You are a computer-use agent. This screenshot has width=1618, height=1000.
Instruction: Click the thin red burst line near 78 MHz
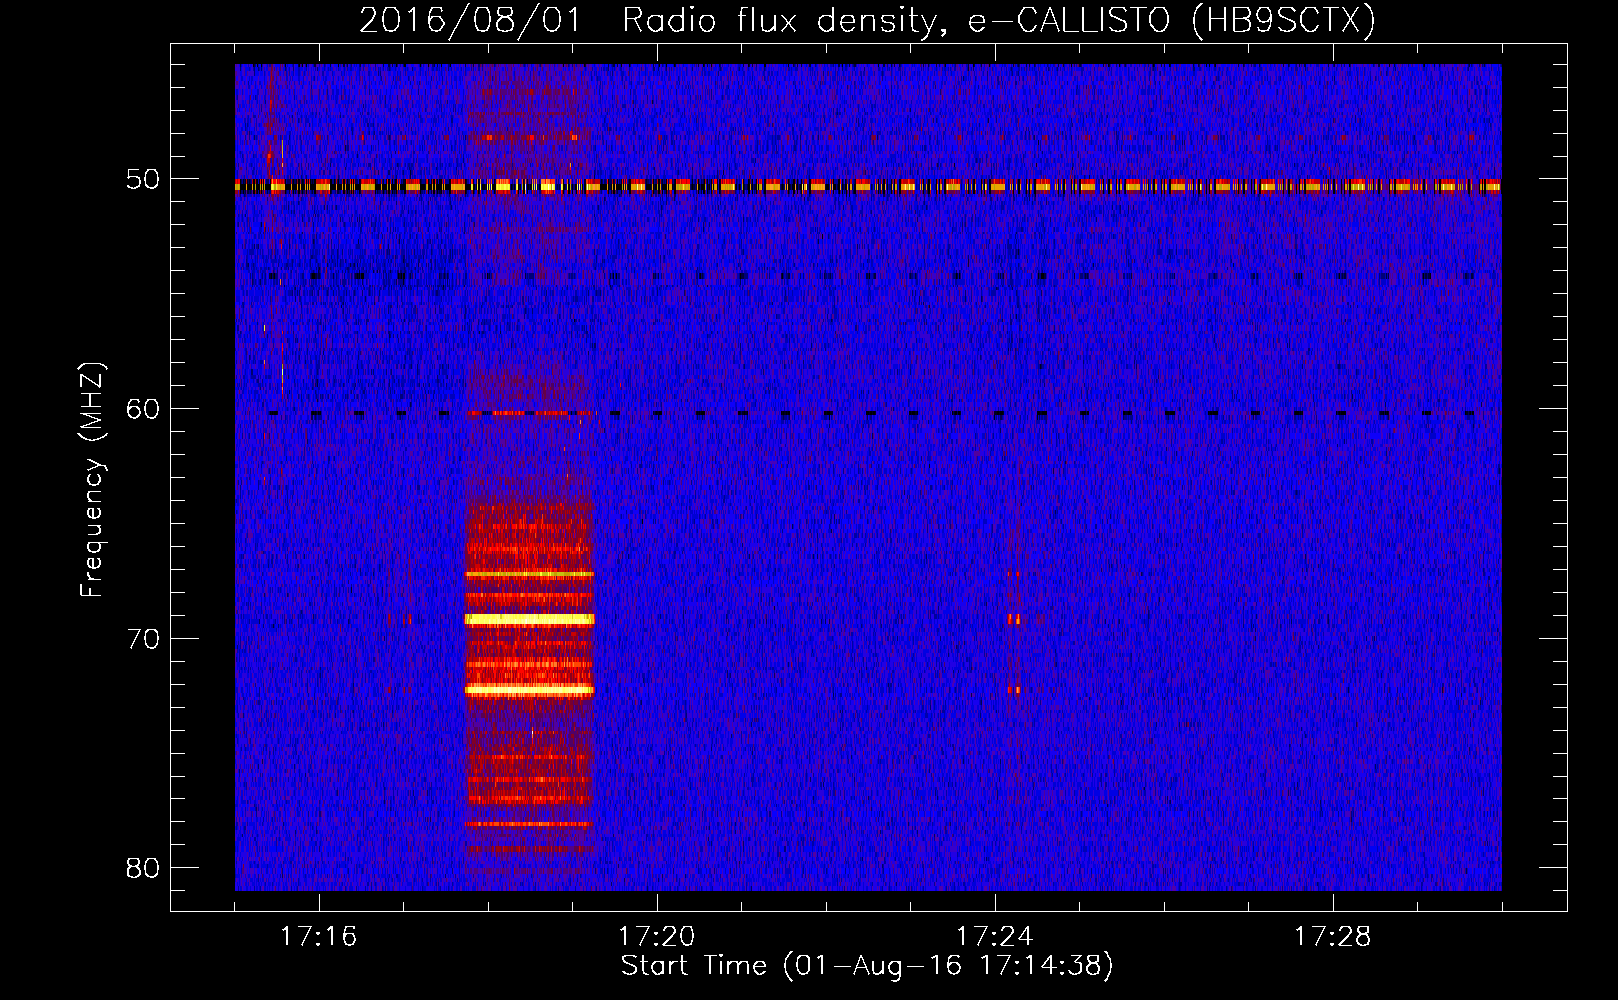530,824
